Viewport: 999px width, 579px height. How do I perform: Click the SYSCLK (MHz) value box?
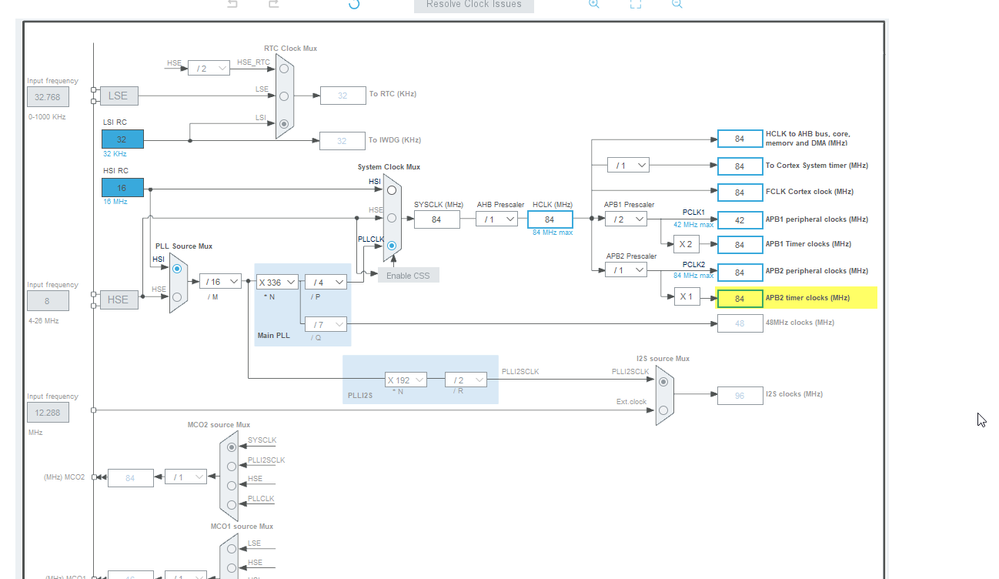pyautogui.click(x=436, y=220)
